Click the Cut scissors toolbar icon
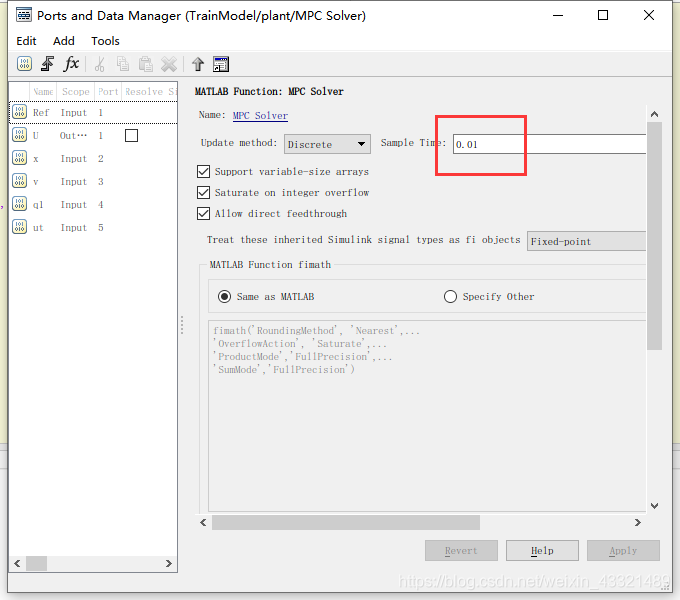The height and width of the screenshot is (600, 680). point(100,64)
